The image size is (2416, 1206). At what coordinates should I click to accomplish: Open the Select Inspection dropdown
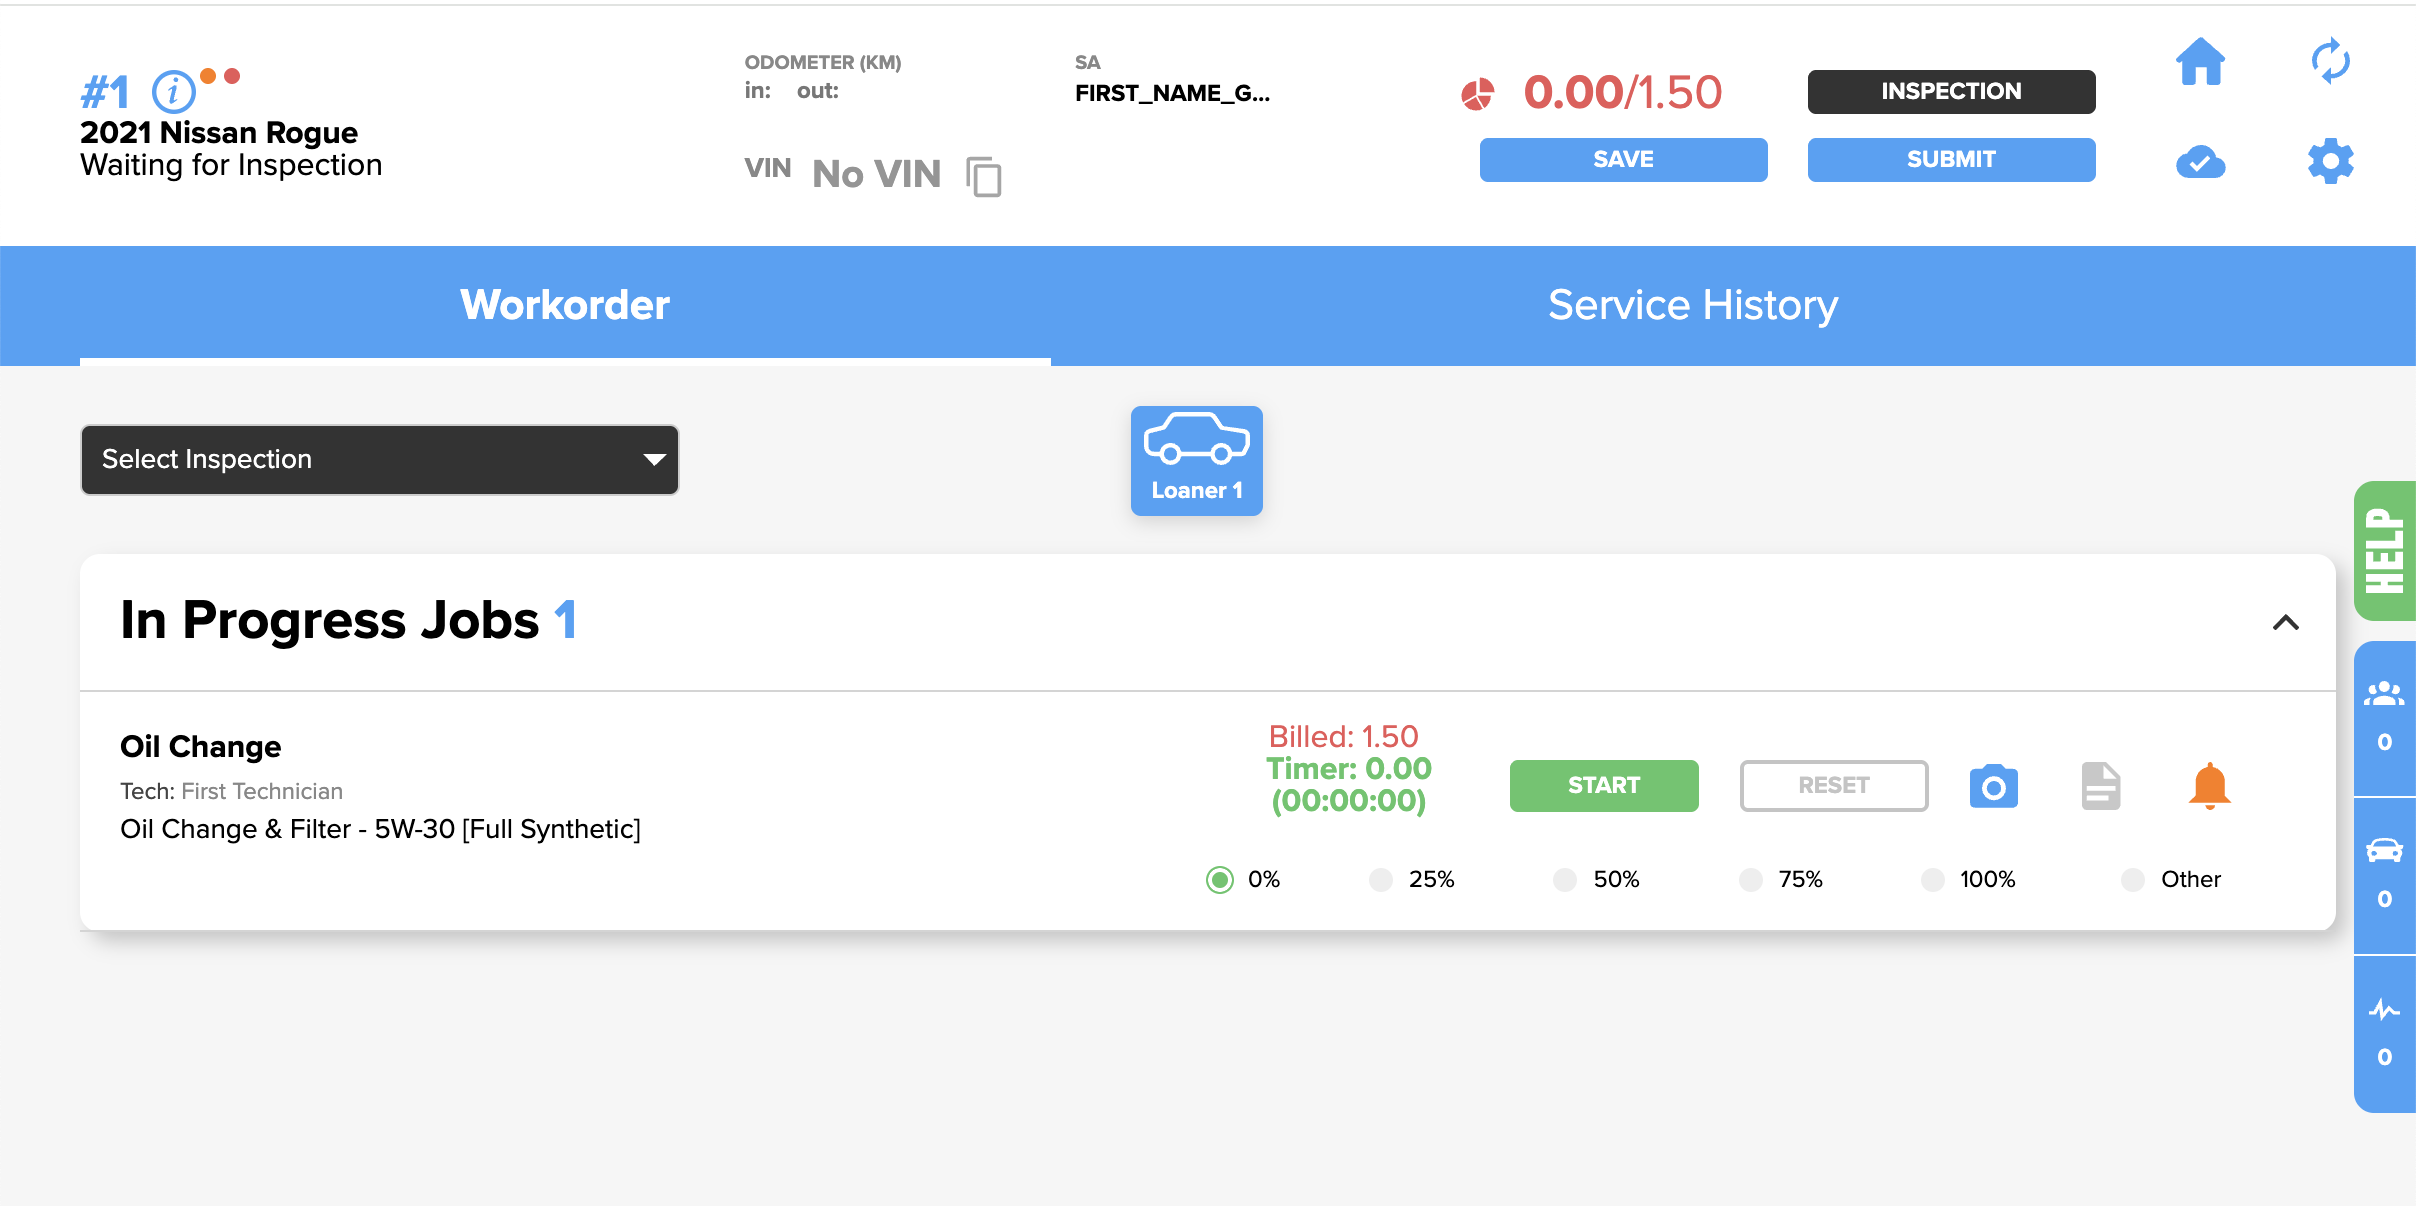[x=380, y=460]
